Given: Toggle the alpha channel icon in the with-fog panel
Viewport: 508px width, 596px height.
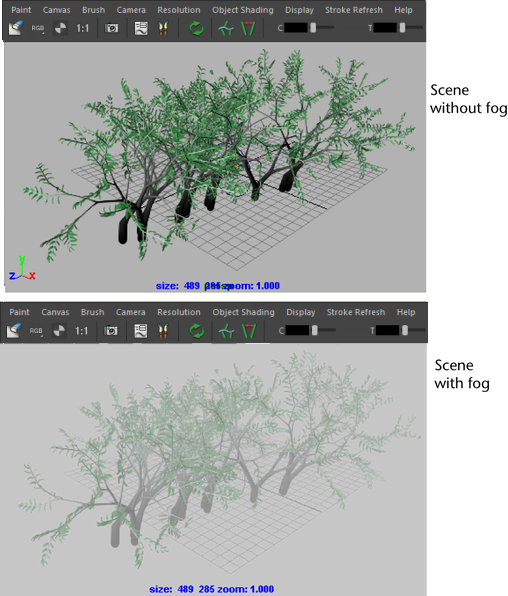Looking at the screenshot, I should click(59, 331).
